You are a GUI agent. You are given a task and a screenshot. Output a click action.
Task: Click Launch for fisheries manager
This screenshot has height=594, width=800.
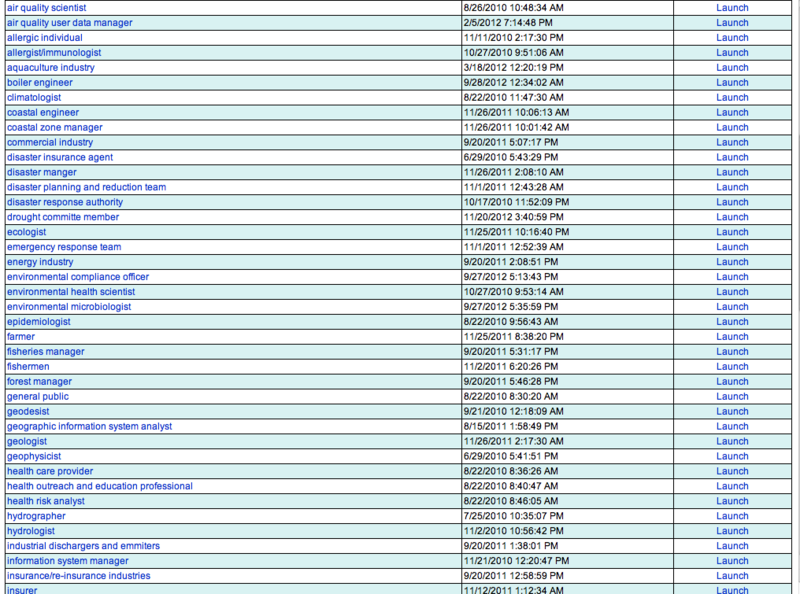732,352
